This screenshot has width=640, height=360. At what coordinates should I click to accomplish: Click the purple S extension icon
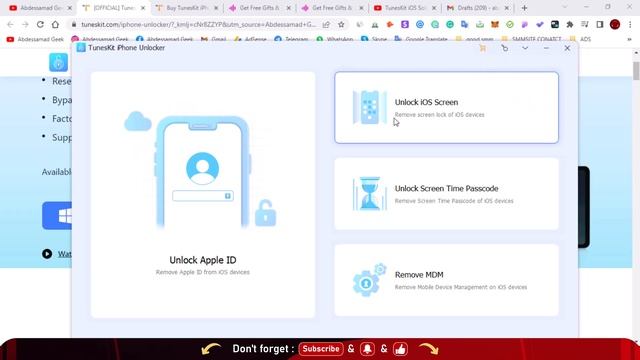[404, 24]
